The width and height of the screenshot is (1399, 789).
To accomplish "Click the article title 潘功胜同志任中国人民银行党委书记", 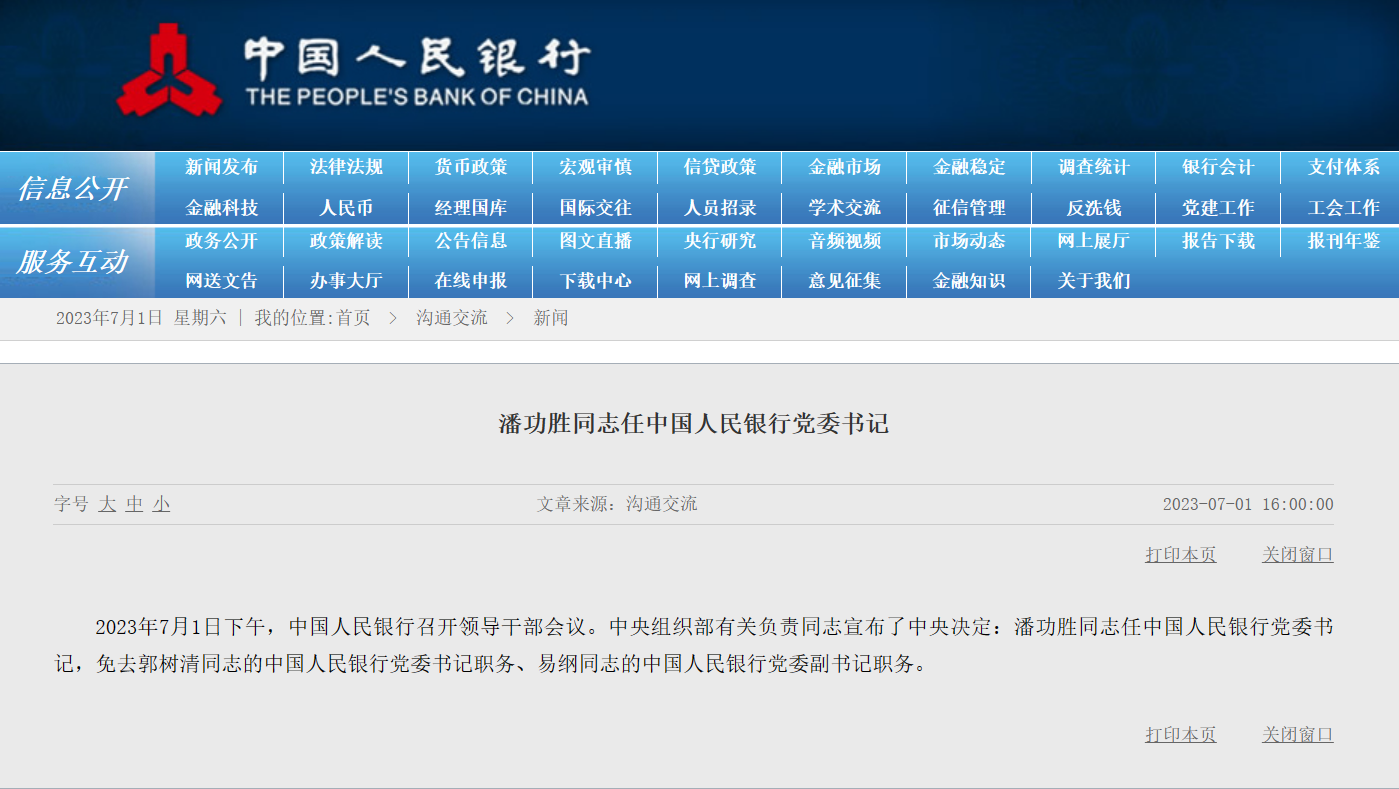I will click(693, 424).
